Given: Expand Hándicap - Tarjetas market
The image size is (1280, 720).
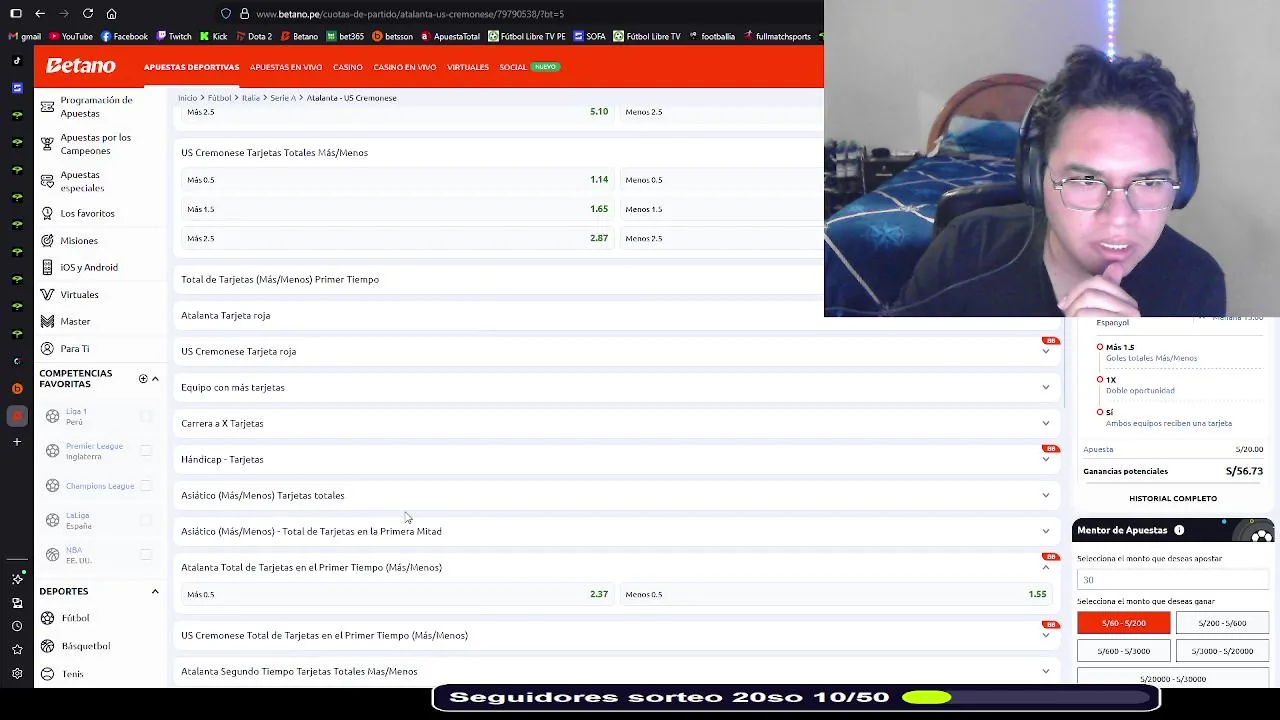Looking at the screenshot, I should 618,459.
